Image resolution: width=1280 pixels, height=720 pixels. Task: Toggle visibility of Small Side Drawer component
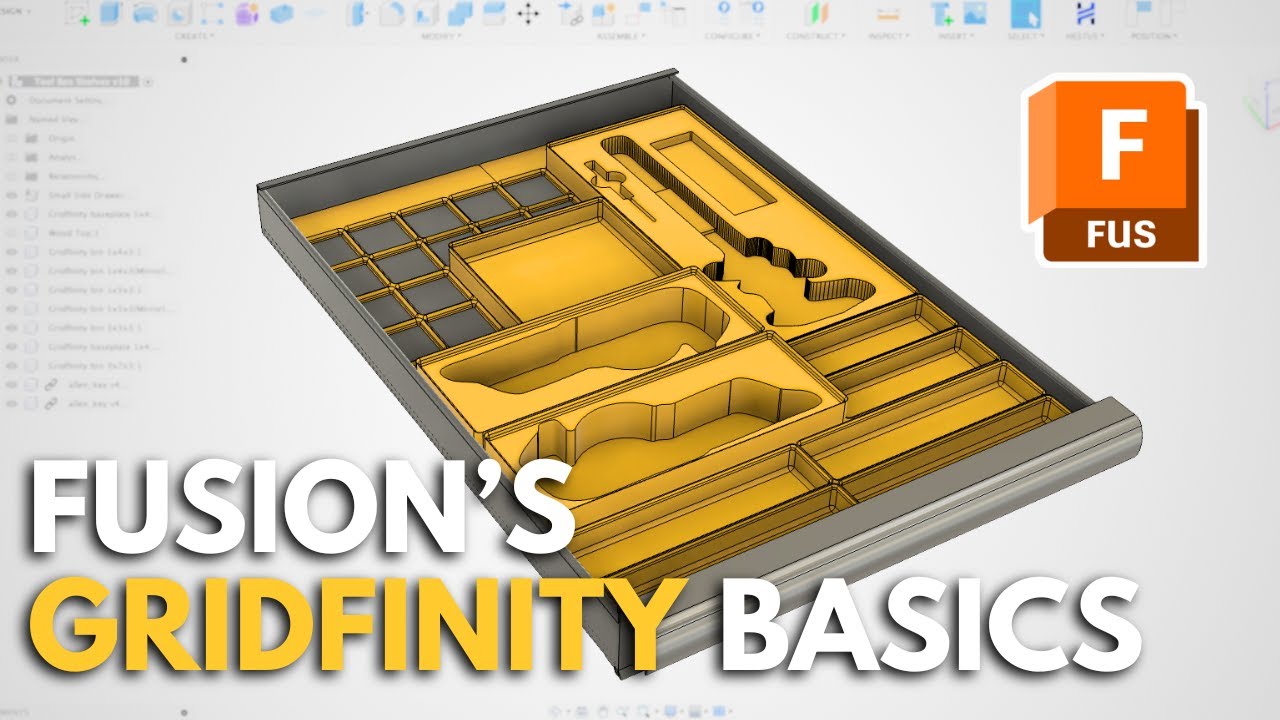pyautogui.click(x=11, y=196)
